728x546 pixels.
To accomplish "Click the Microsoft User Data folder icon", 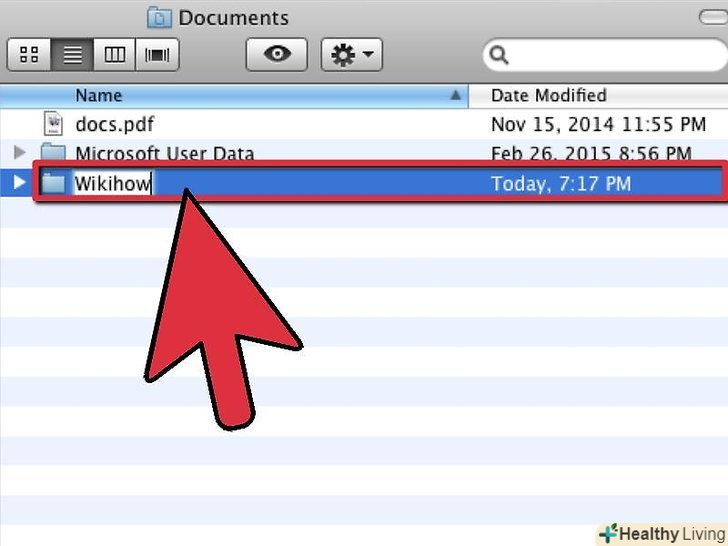I will coord(53,152).
